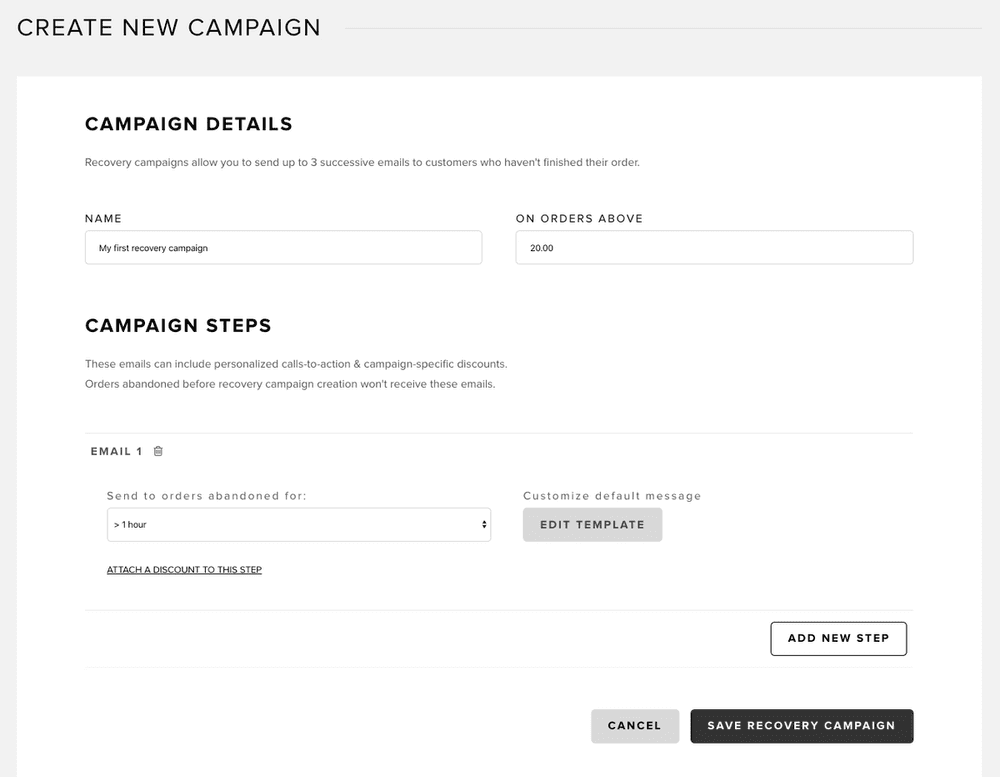Click the 'Create New Campaign' page title
The image size is (1000, 777).
169,28
